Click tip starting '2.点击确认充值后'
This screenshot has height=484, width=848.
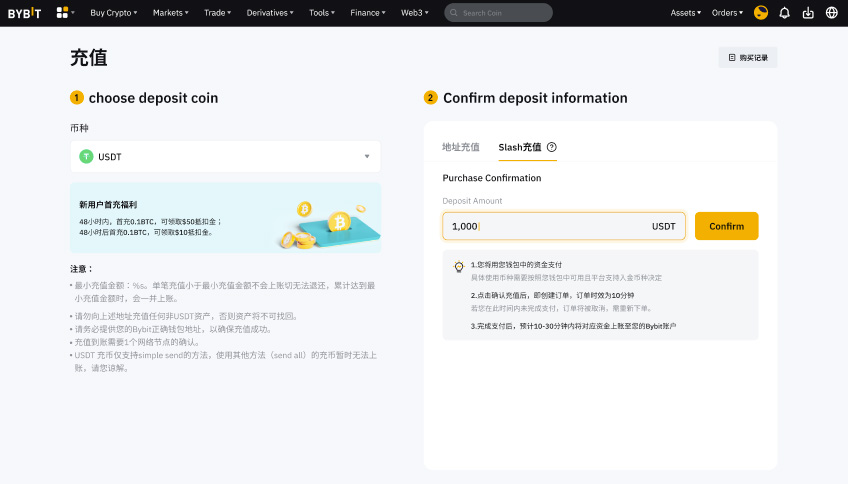pos(552,295)
